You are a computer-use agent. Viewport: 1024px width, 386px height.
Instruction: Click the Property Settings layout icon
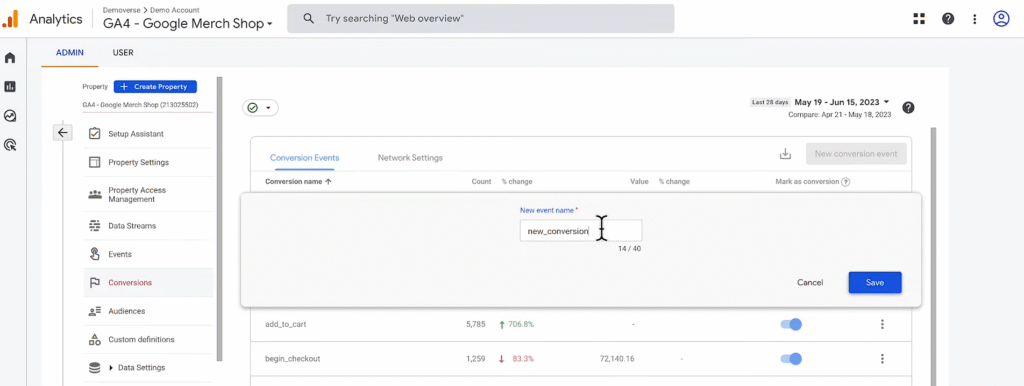(95, 162)
